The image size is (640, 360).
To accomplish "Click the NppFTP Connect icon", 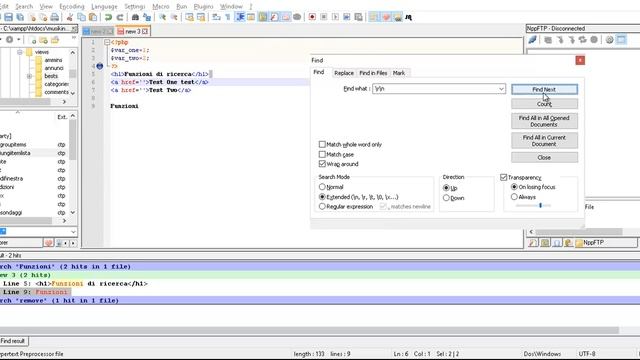I will coord(533,40).
